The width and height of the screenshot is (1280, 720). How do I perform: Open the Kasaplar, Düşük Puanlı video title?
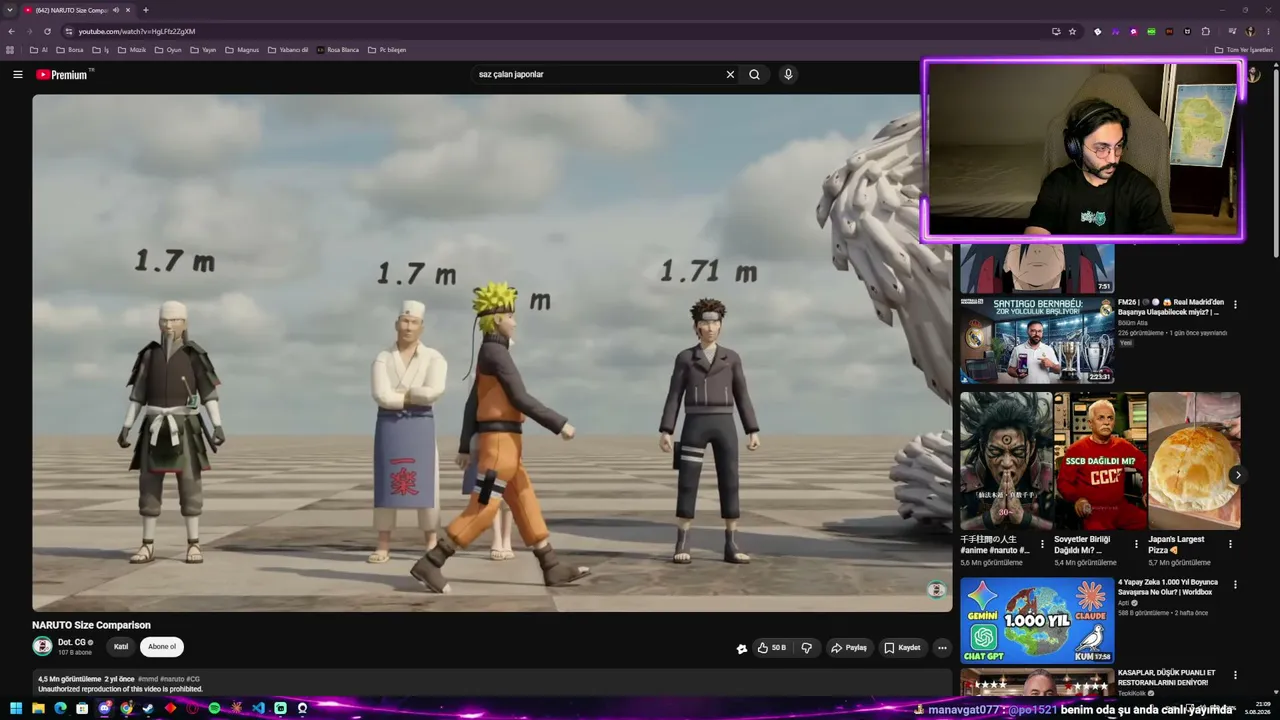tap(1167, 677)
